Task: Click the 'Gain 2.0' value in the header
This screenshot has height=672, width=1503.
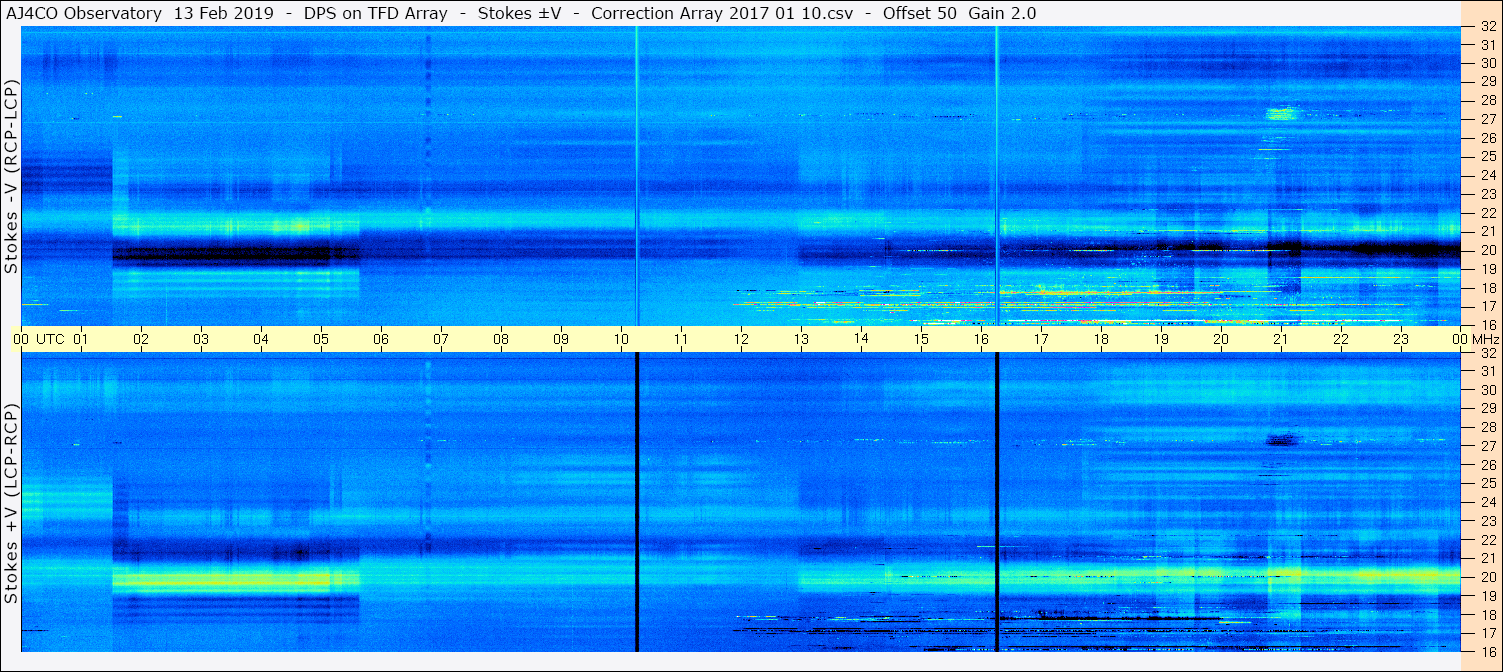Action: [x=1002, y=13]
